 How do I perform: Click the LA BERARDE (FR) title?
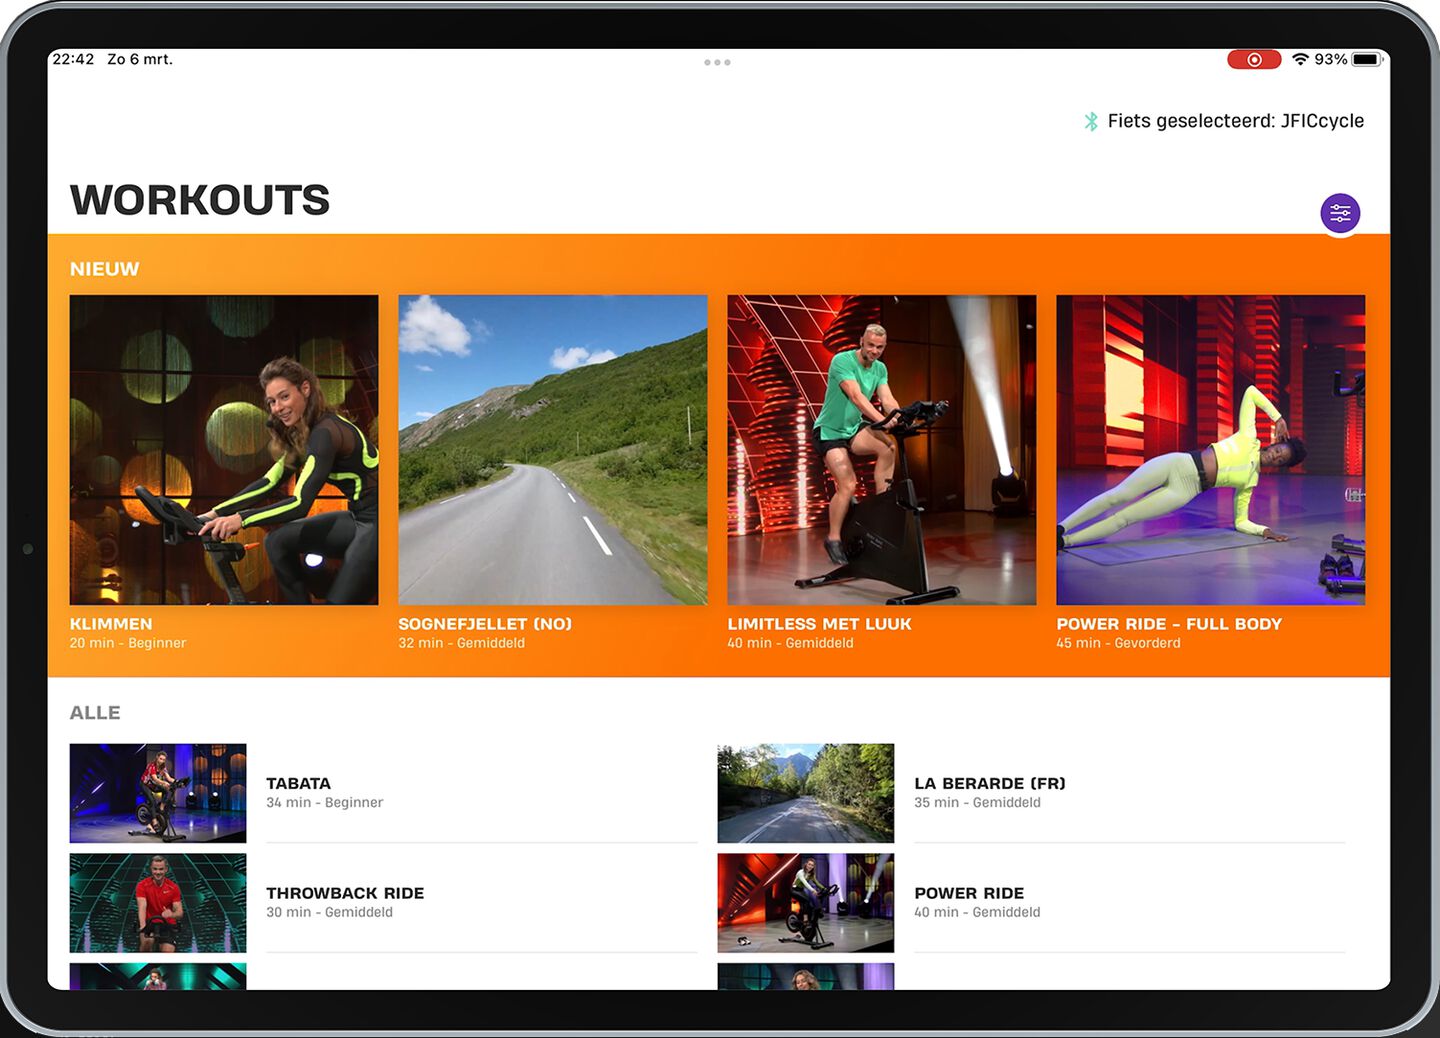989,783
